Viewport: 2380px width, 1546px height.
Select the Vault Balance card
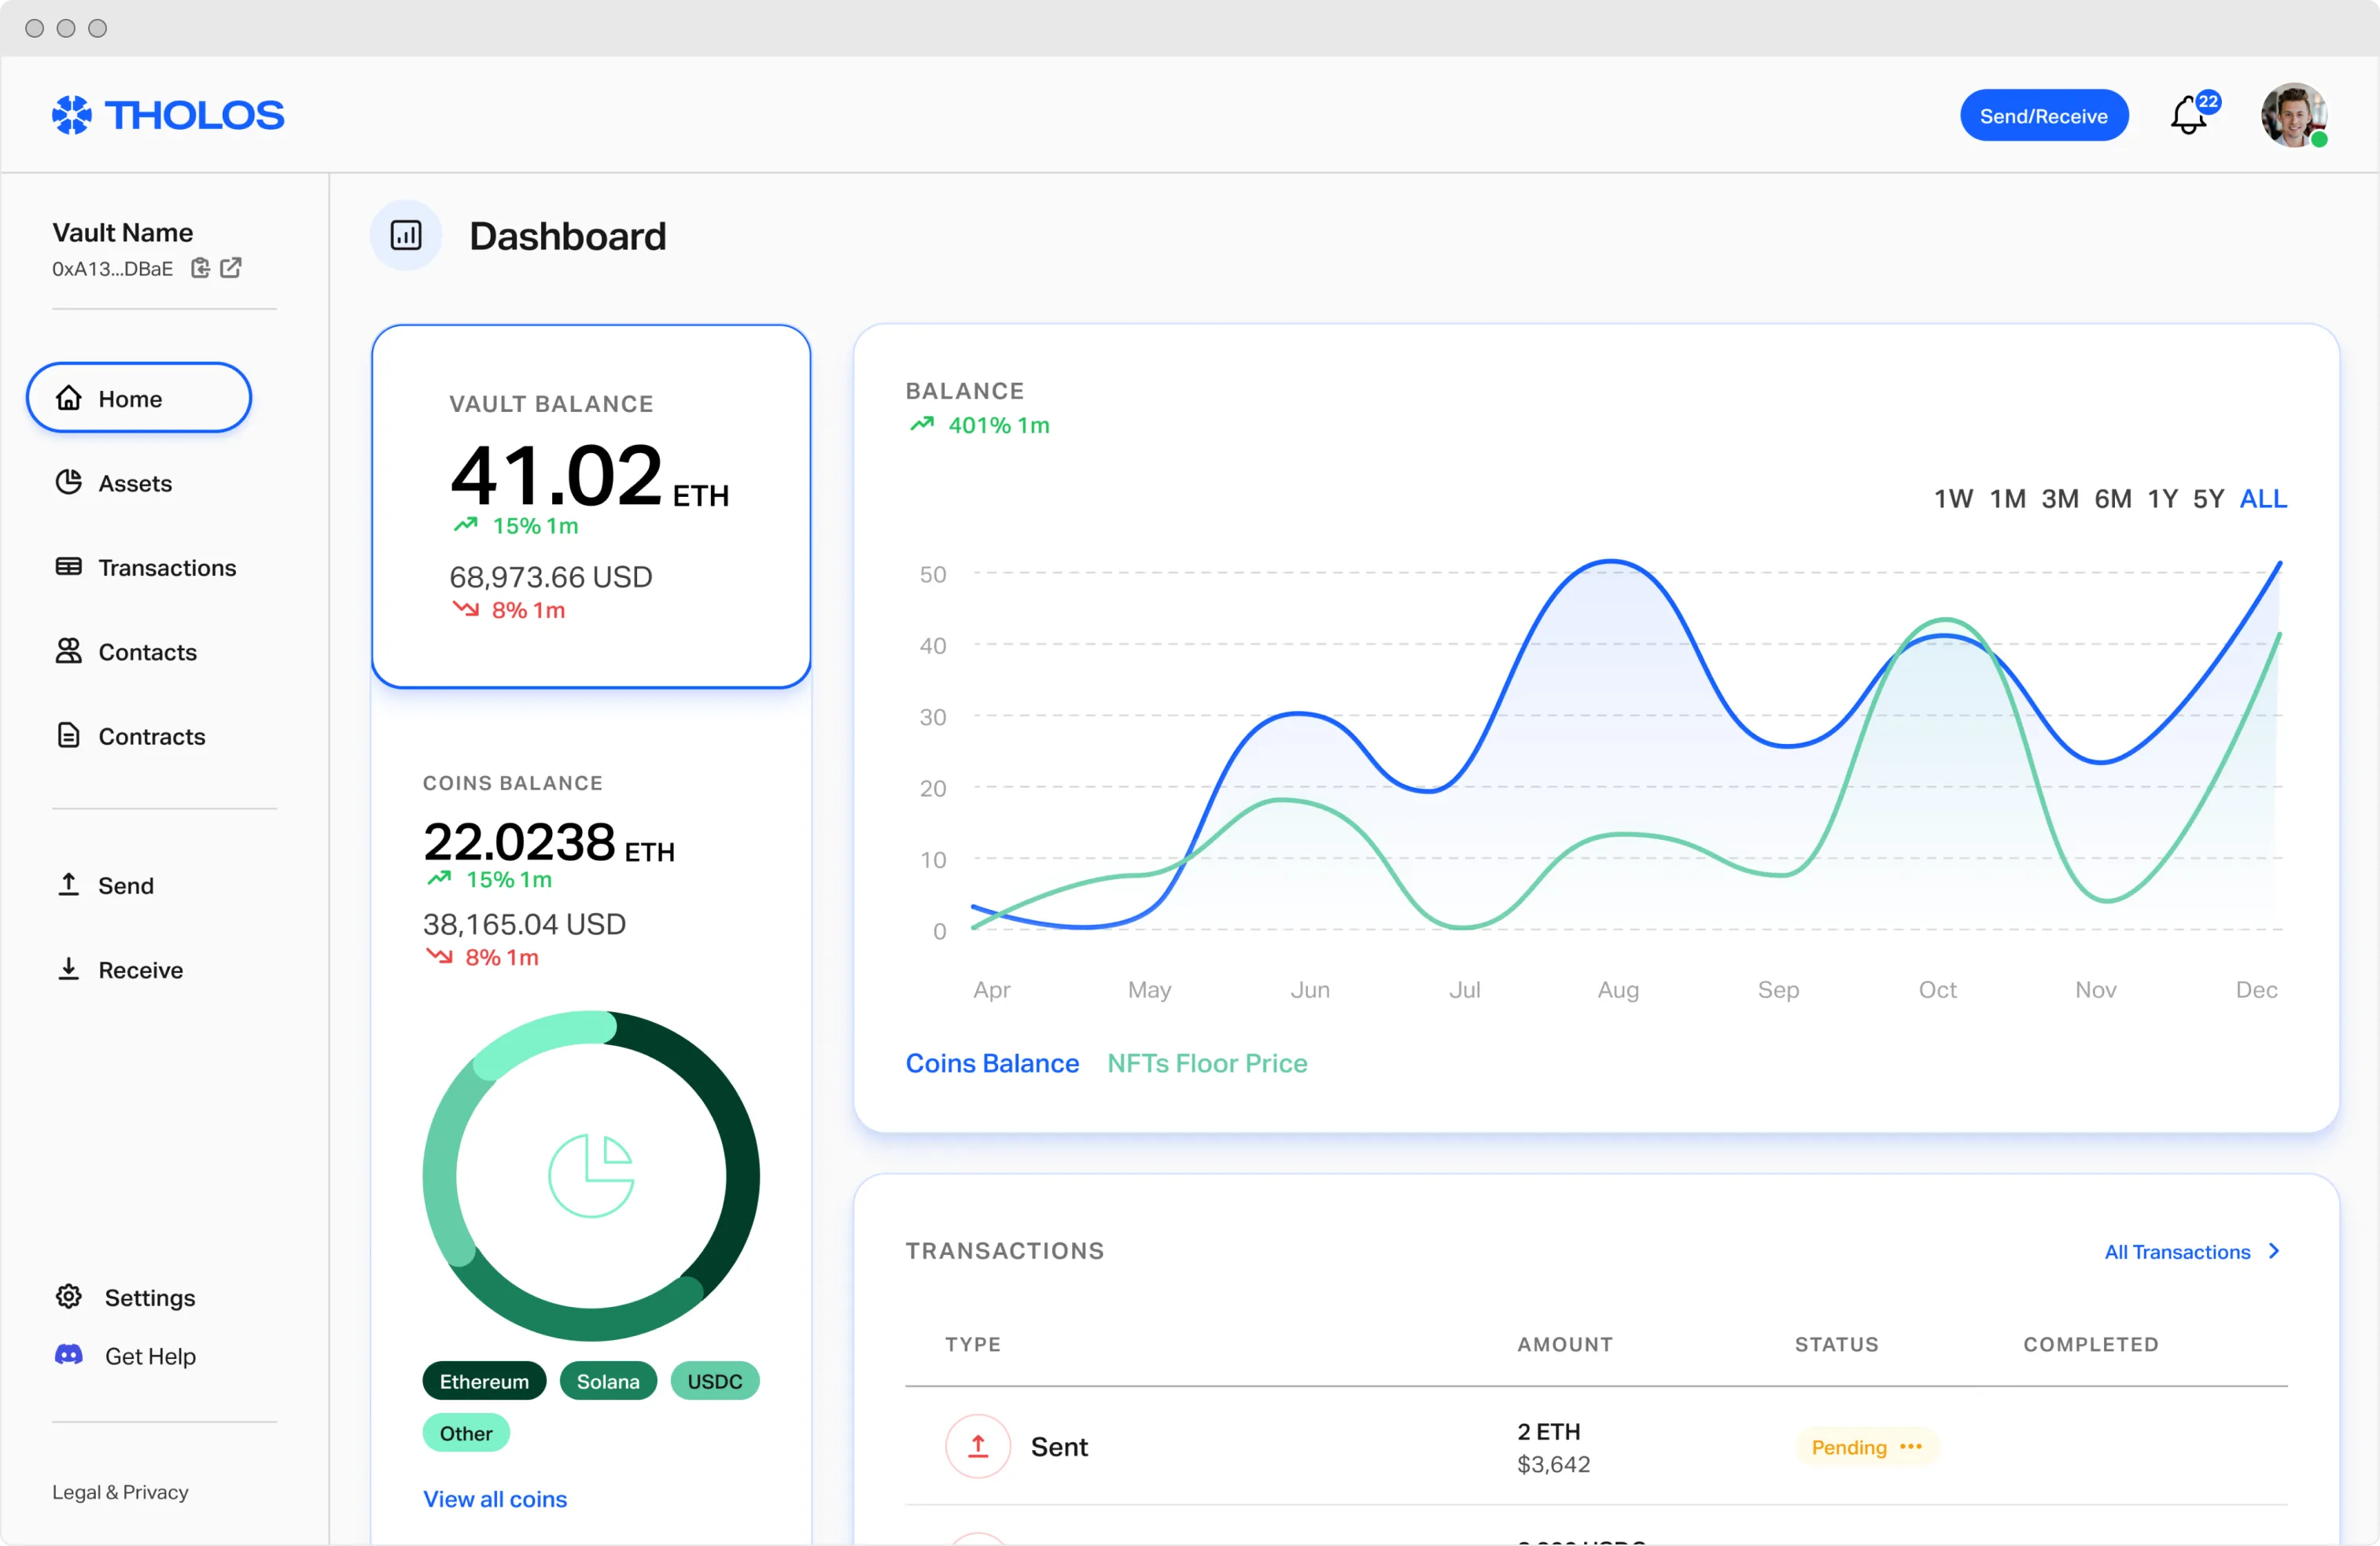(x=591, y=506)
